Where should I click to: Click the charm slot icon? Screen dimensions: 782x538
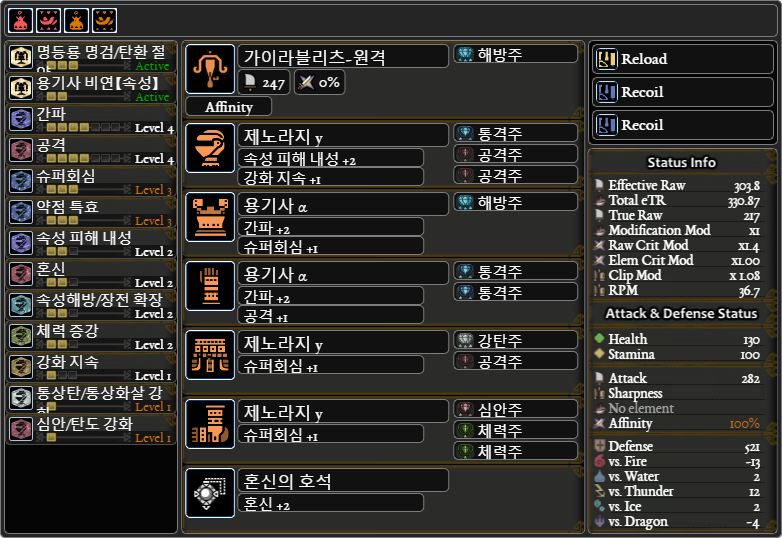210,493
